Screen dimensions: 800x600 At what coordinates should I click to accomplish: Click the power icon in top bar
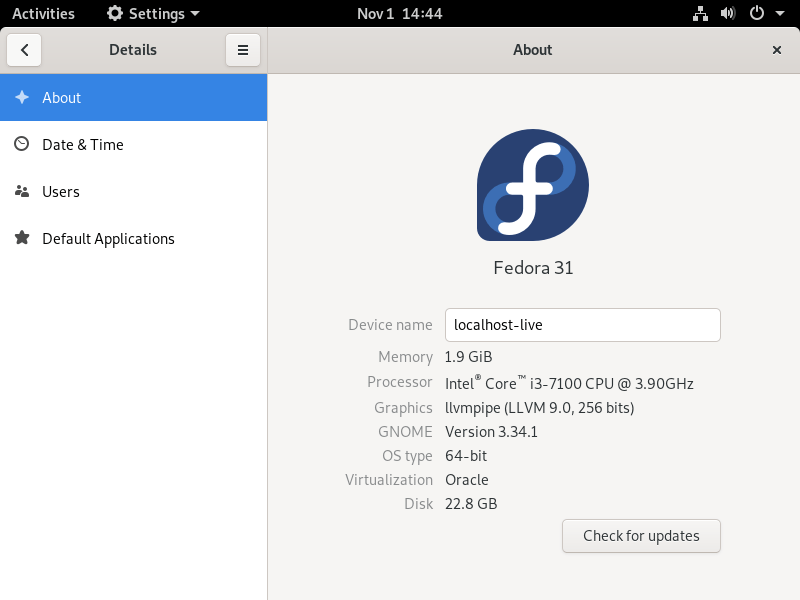(x=757, y=13)
